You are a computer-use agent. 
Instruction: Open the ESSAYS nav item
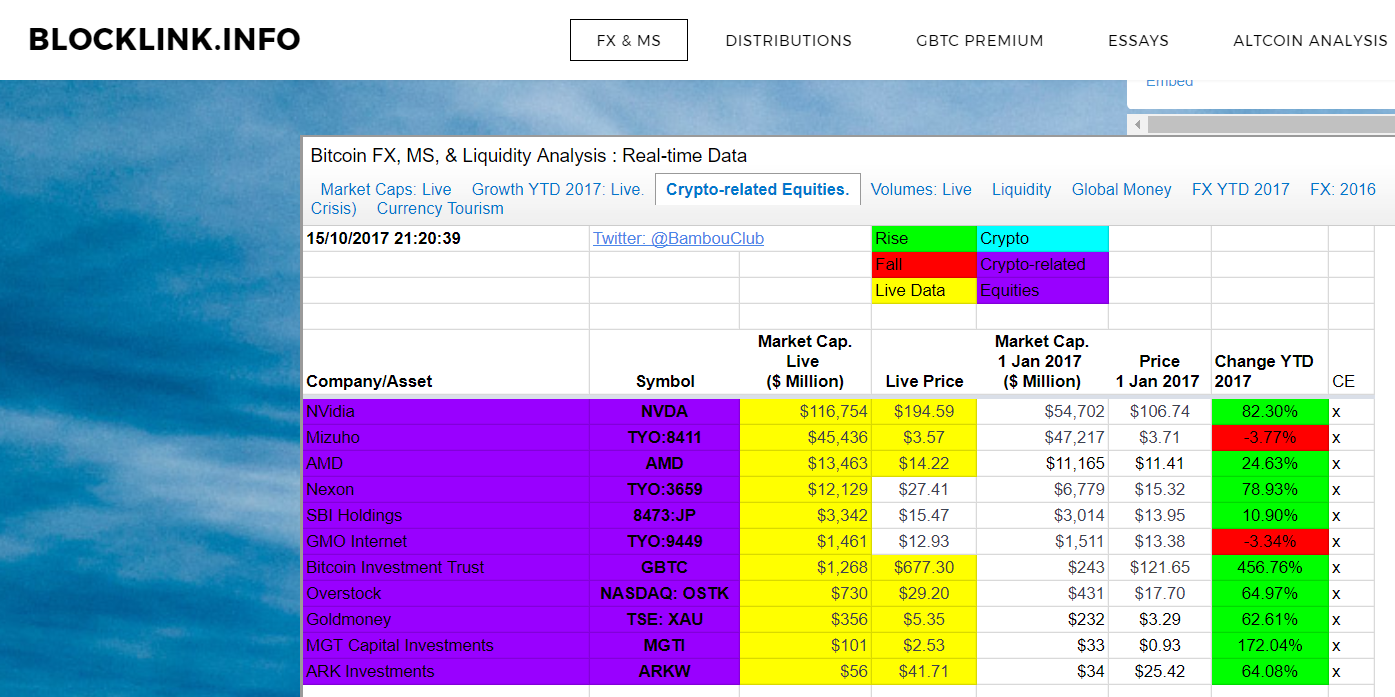[1138, 41]
